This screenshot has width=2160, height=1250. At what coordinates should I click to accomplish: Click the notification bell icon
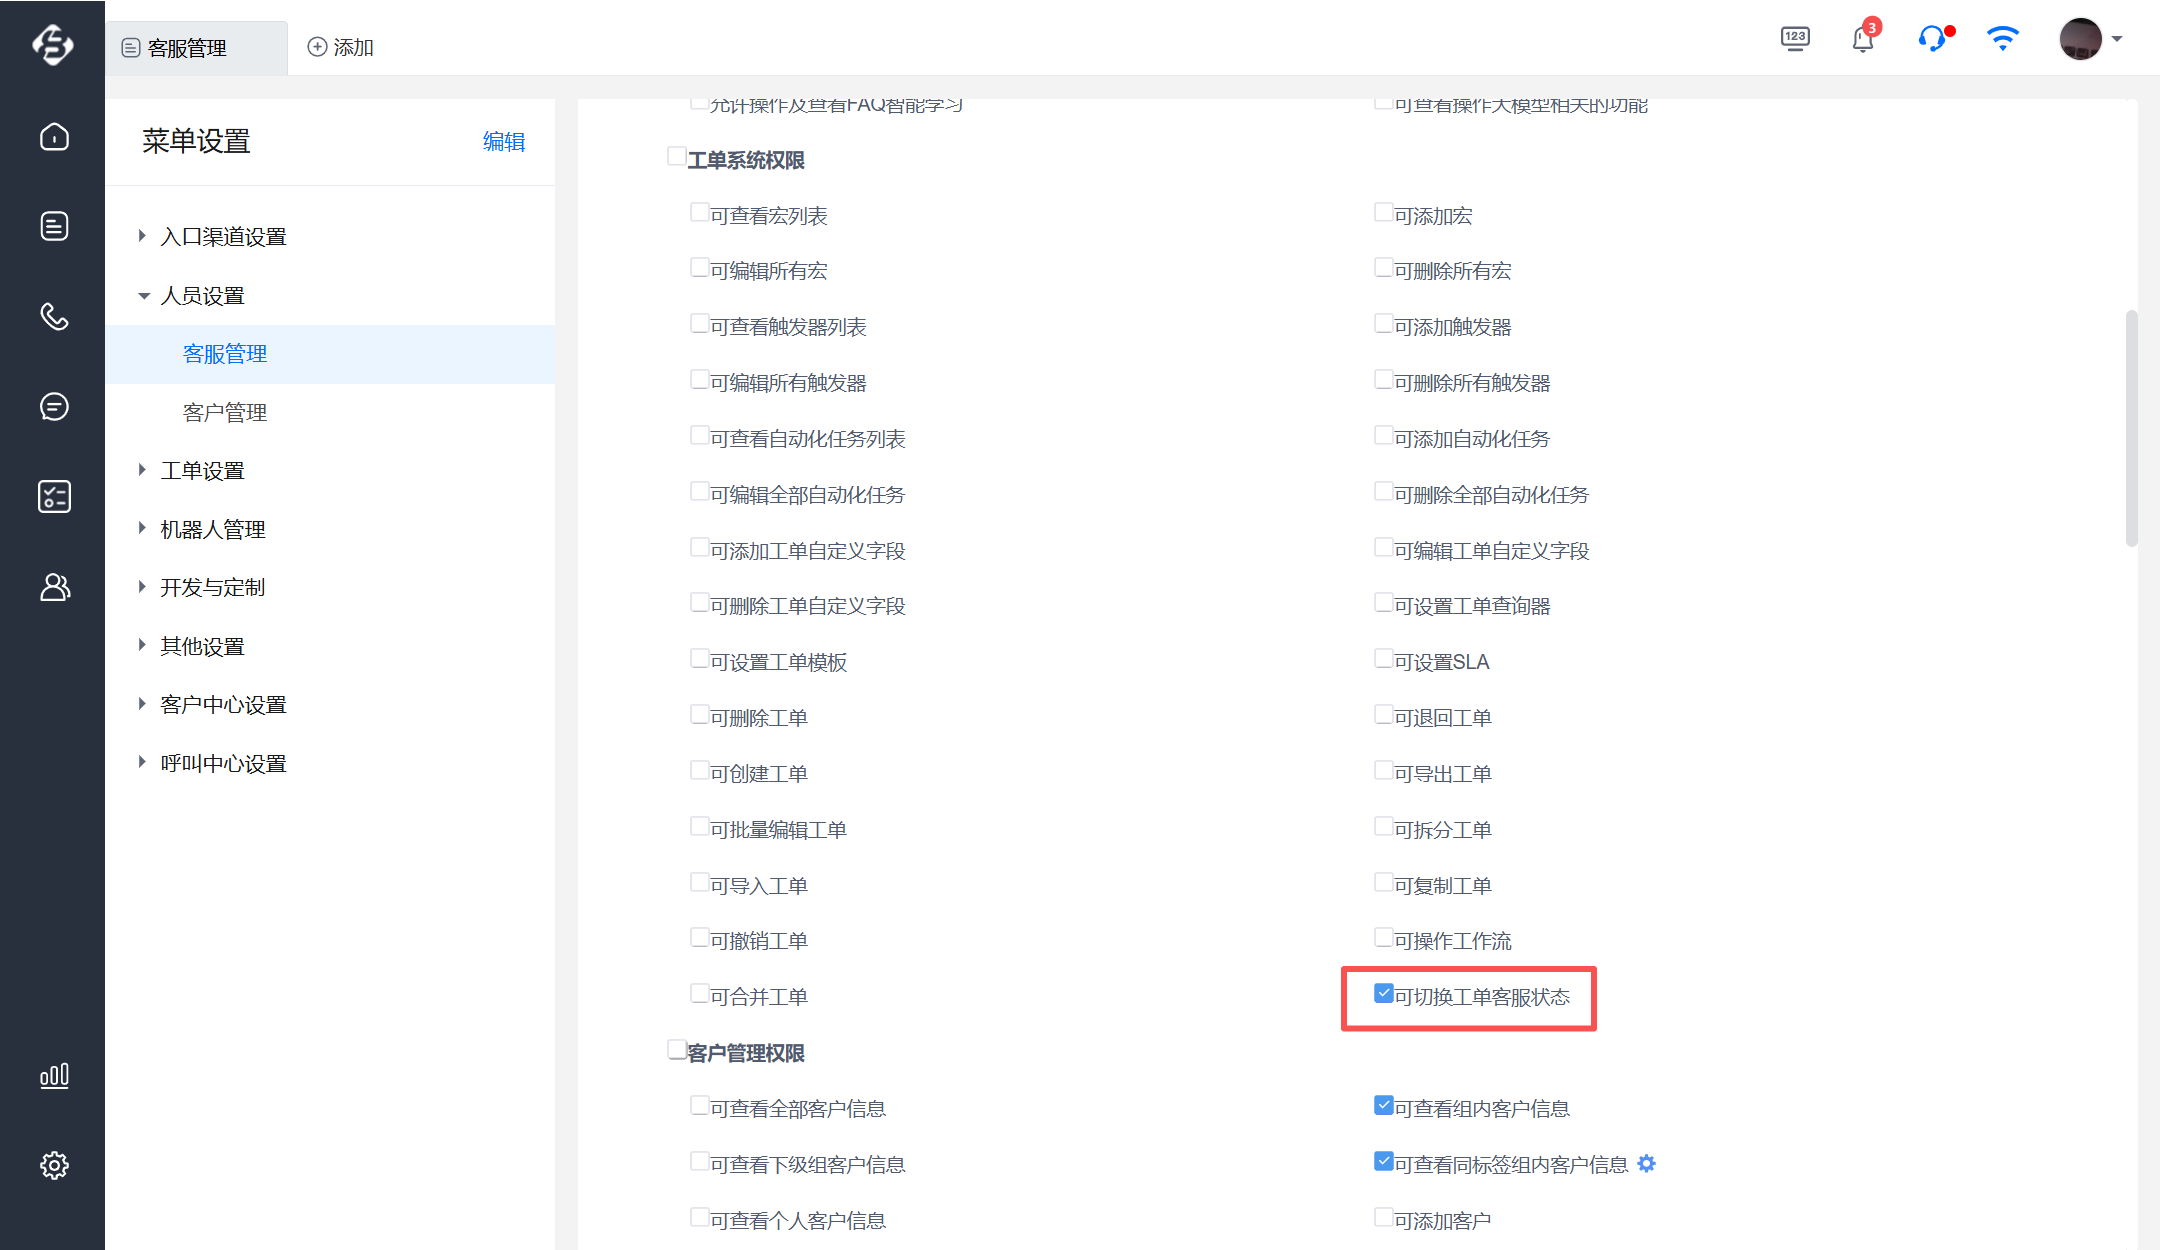[1862, 40]
